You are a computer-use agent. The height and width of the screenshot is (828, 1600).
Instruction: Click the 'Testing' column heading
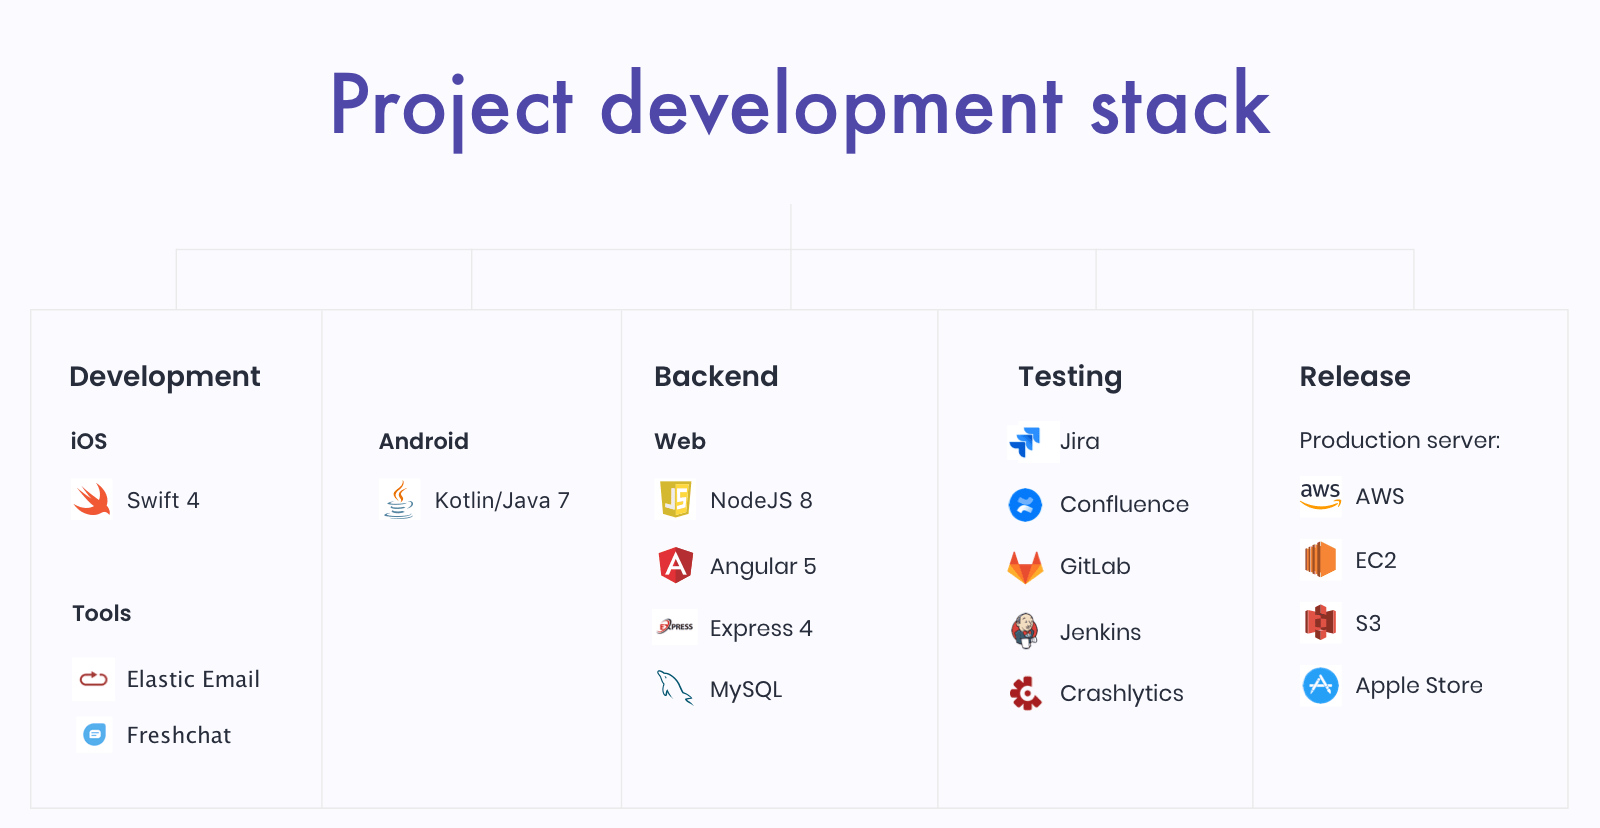click(1070, 376)
